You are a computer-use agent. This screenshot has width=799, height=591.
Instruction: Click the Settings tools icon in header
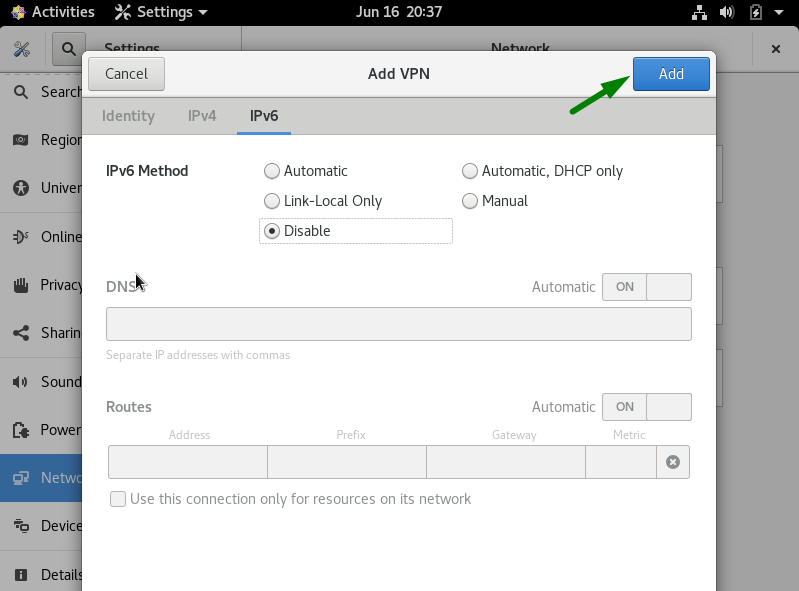21,49
